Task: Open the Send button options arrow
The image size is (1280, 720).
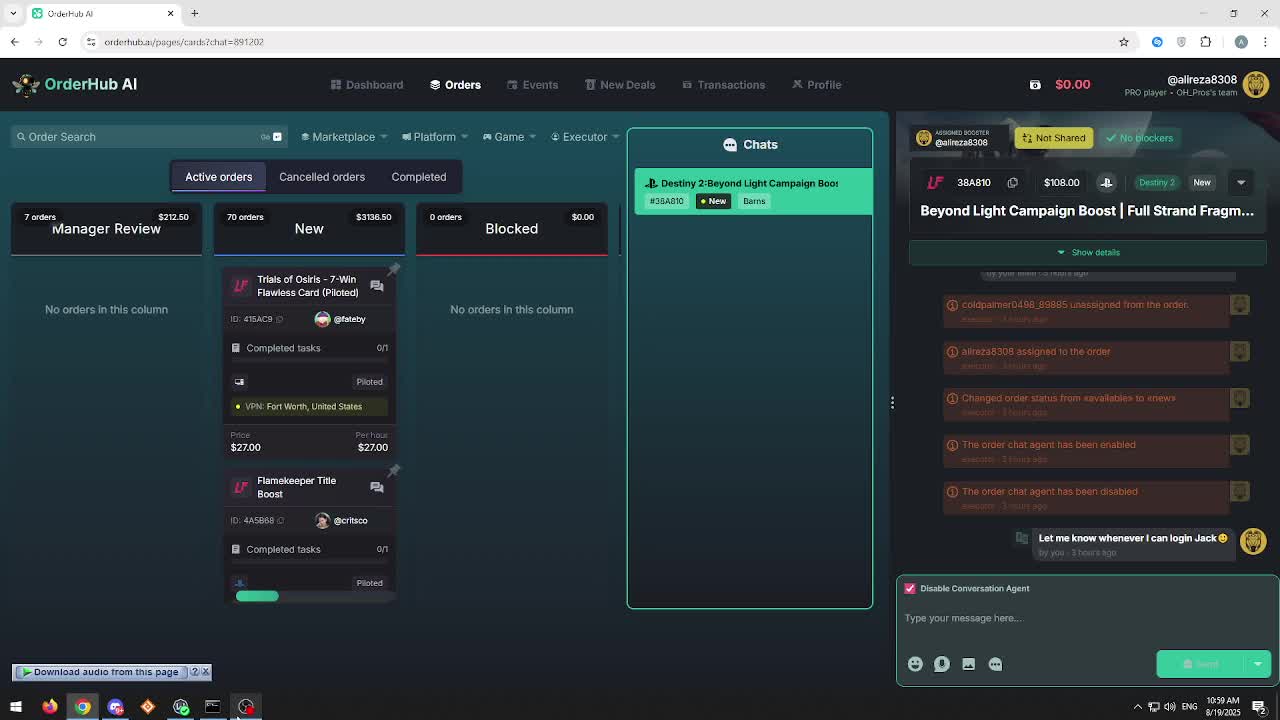Action: [x=1258, y=664]
